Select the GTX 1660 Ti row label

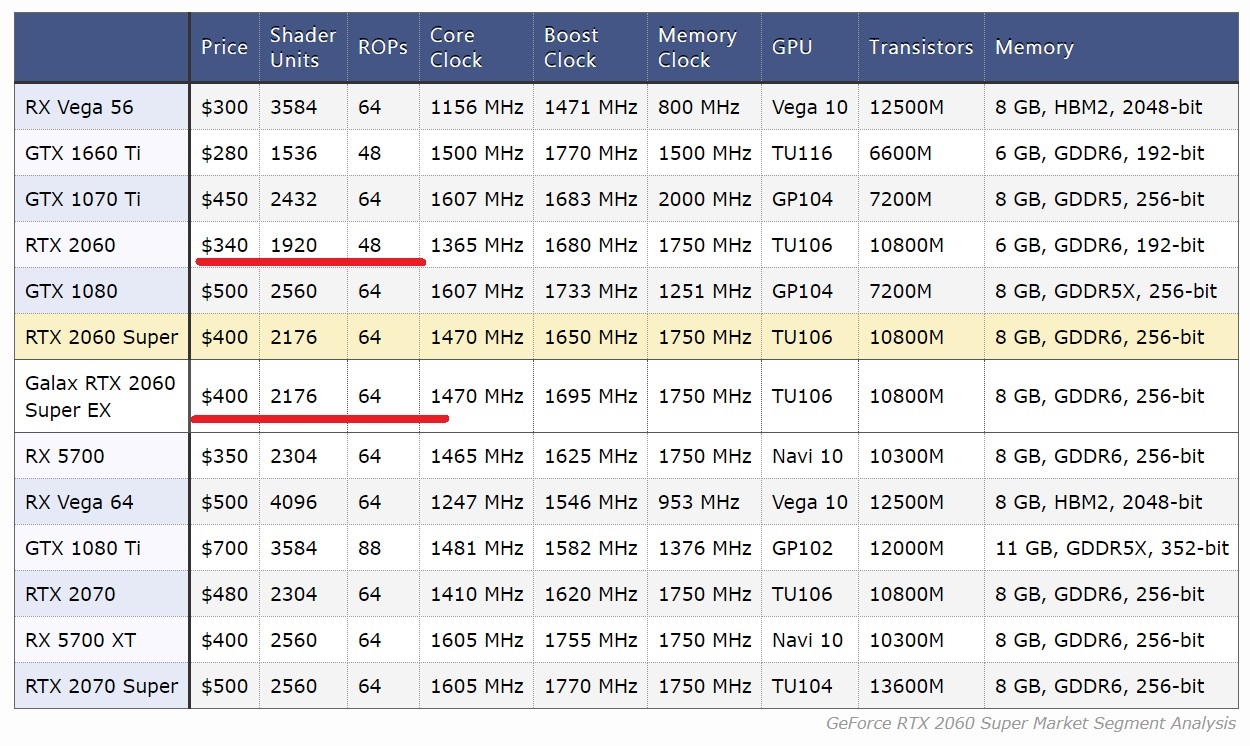point(84,153)
